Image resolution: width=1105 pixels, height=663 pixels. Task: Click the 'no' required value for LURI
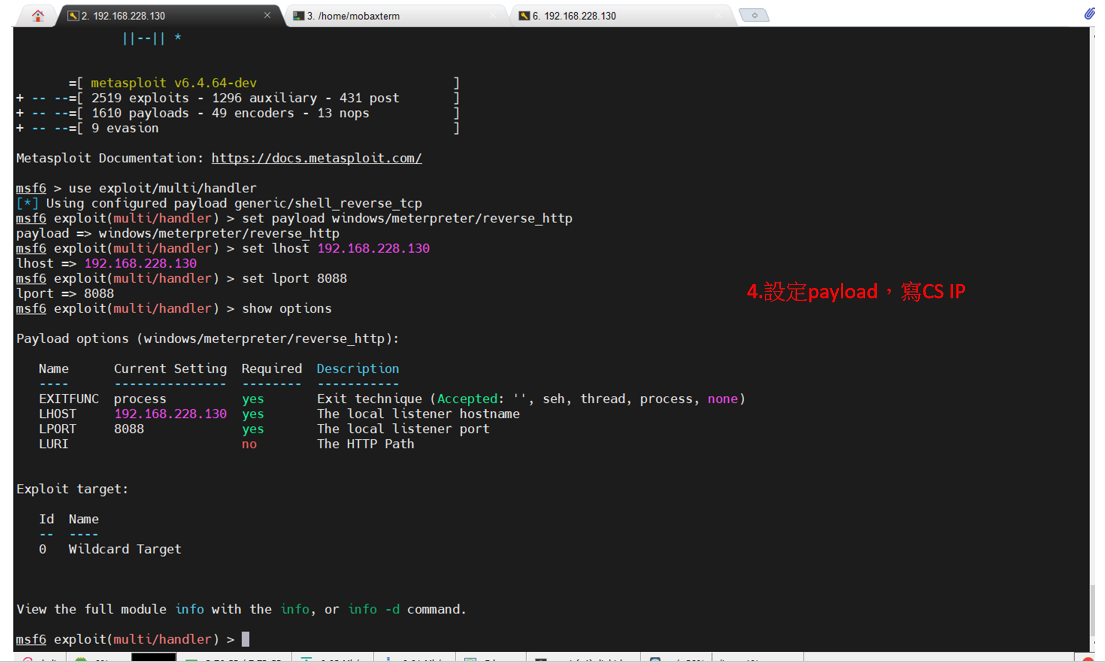pos(249,444)
